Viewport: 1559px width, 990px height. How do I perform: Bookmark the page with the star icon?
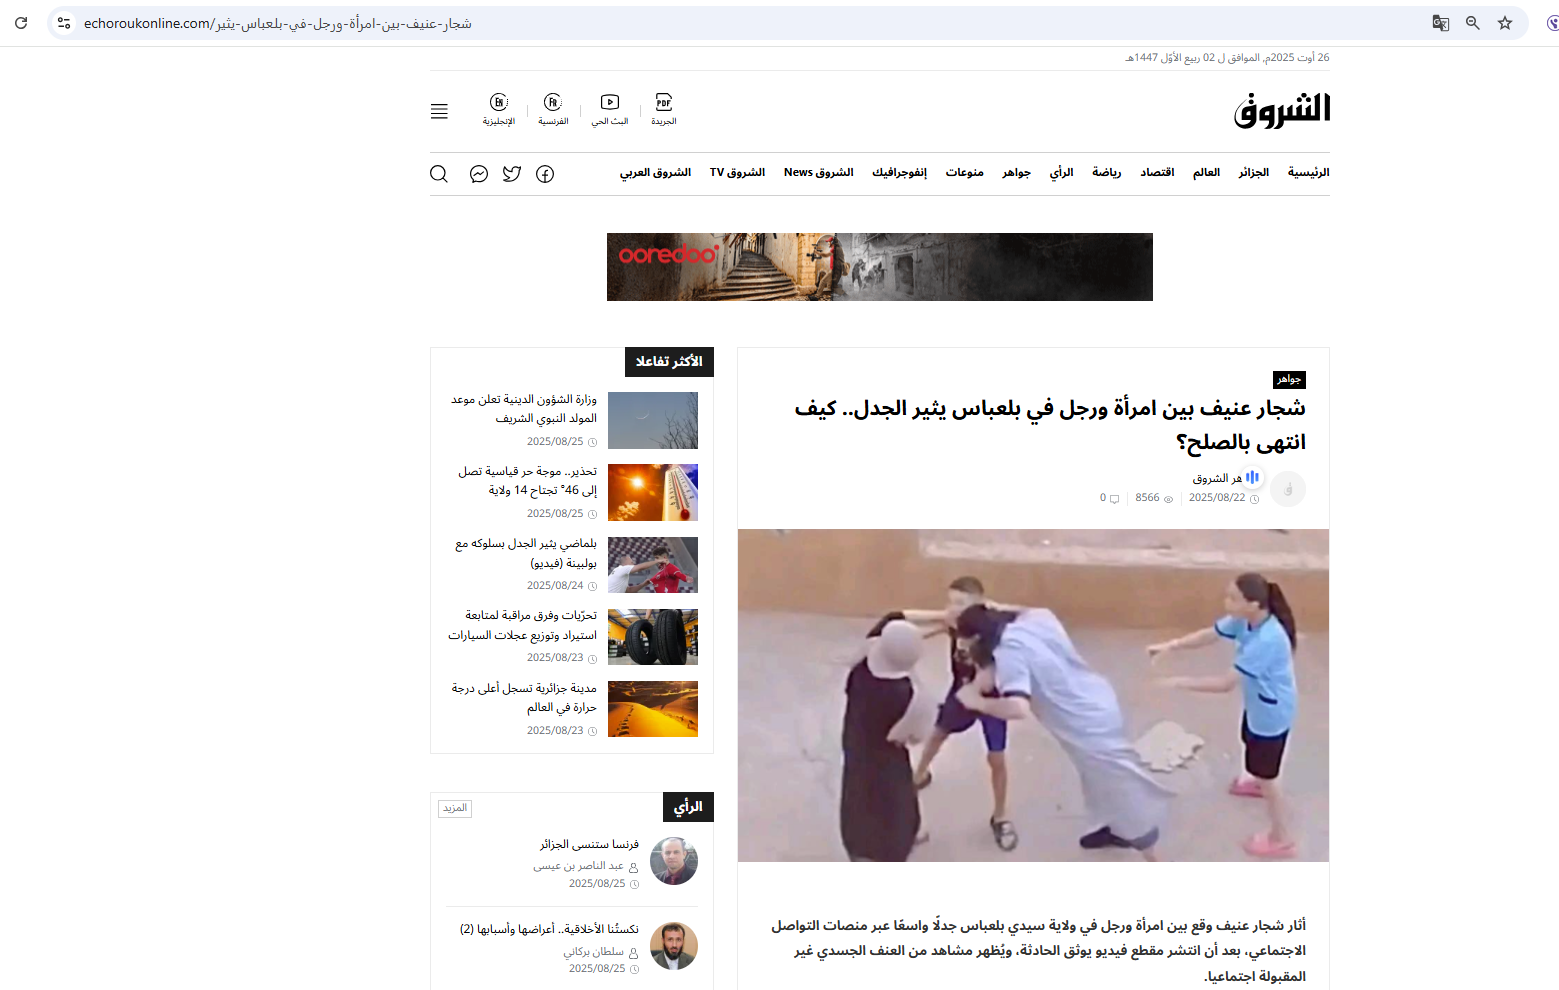coord(1505,22)
